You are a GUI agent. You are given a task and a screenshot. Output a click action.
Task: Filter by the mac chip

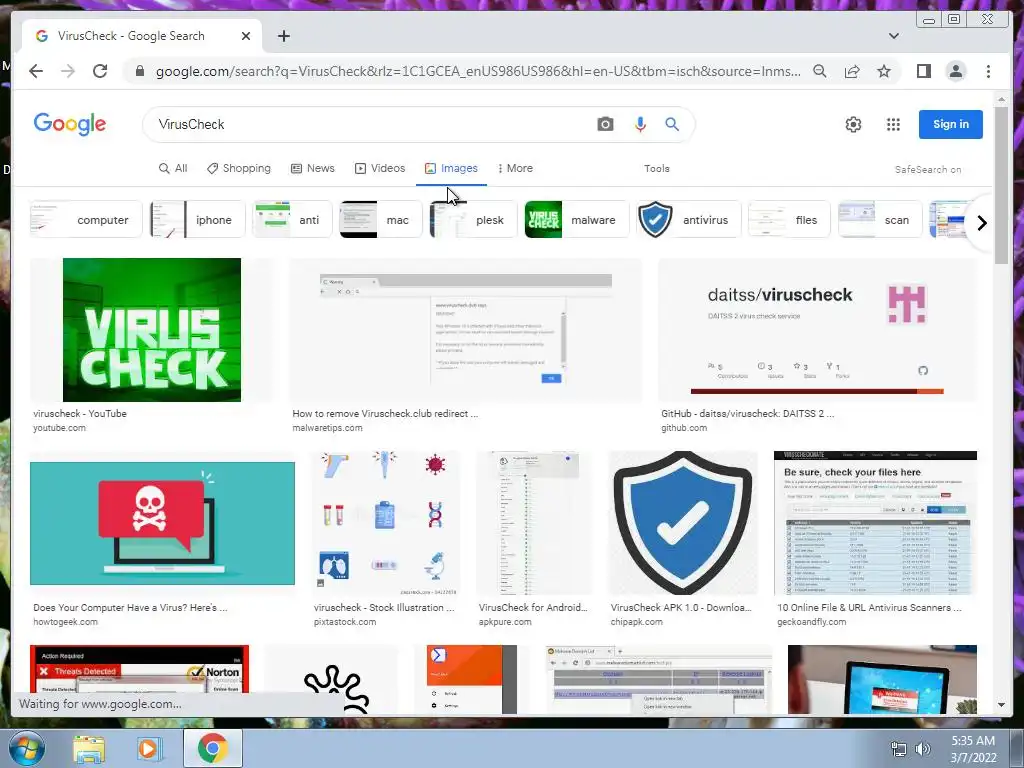coord(381,219)
